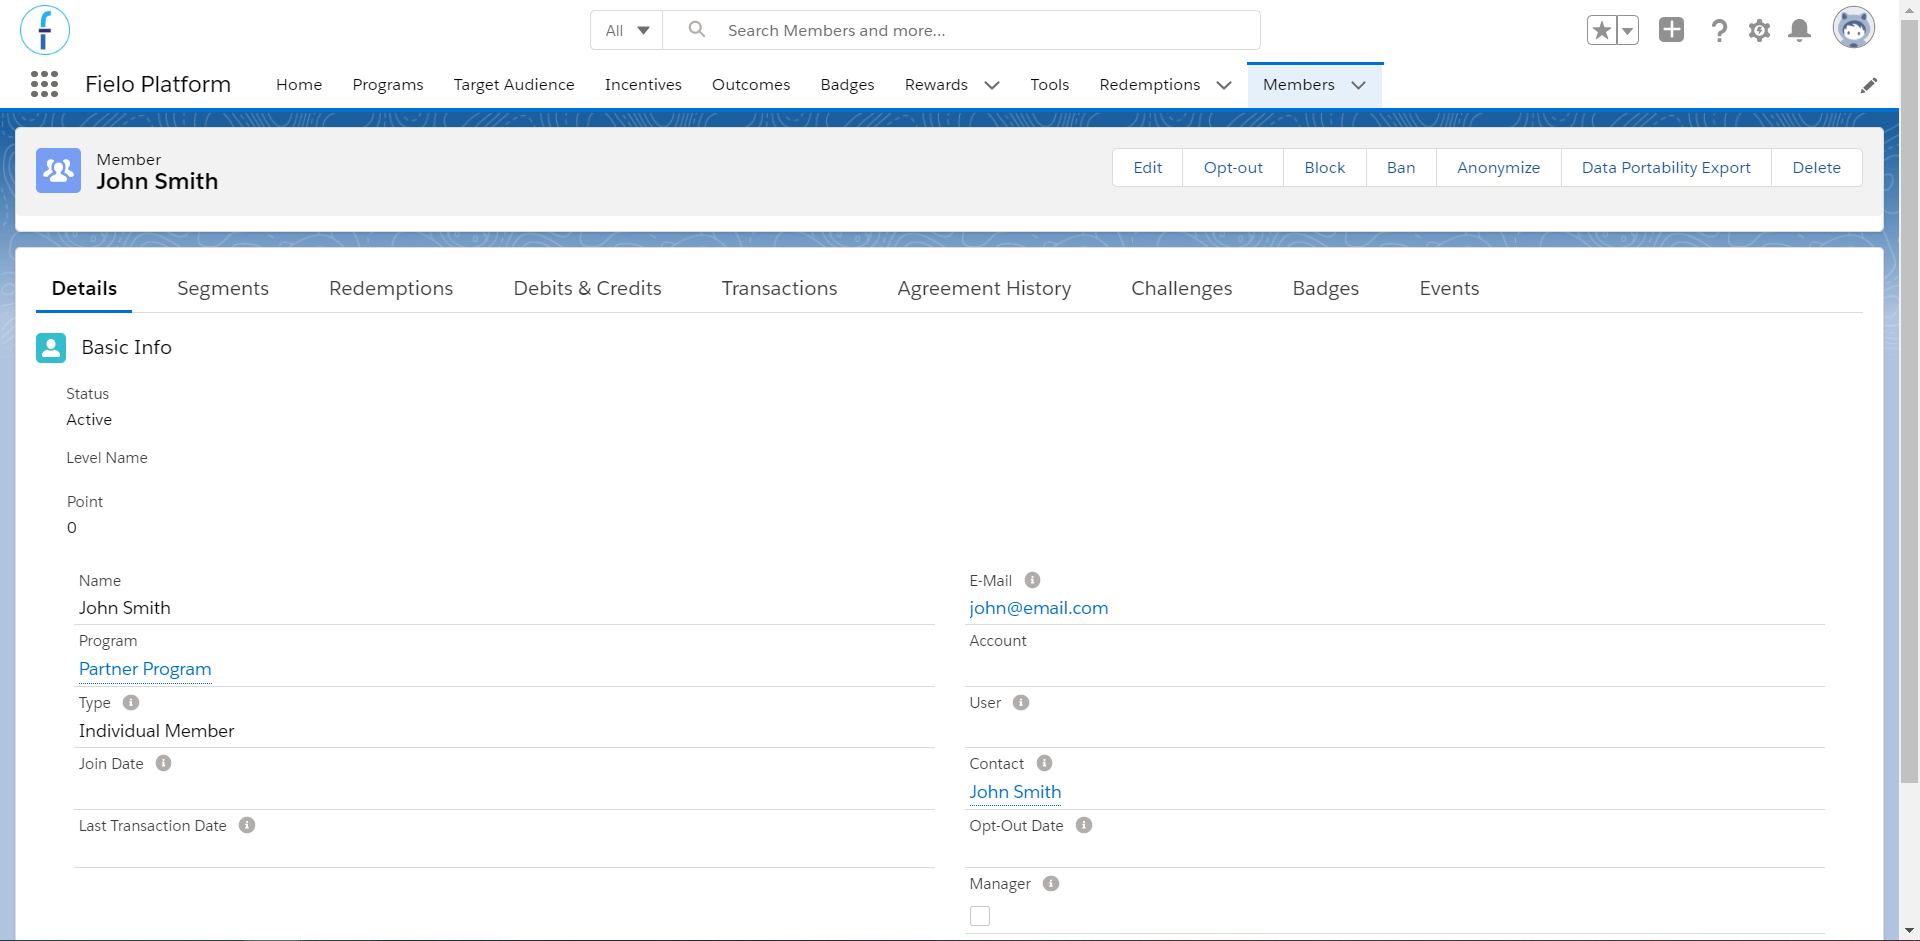Open Target Audience in the navigation
The height and width of the screenshot is (941, 1920).
coord(514,85)
